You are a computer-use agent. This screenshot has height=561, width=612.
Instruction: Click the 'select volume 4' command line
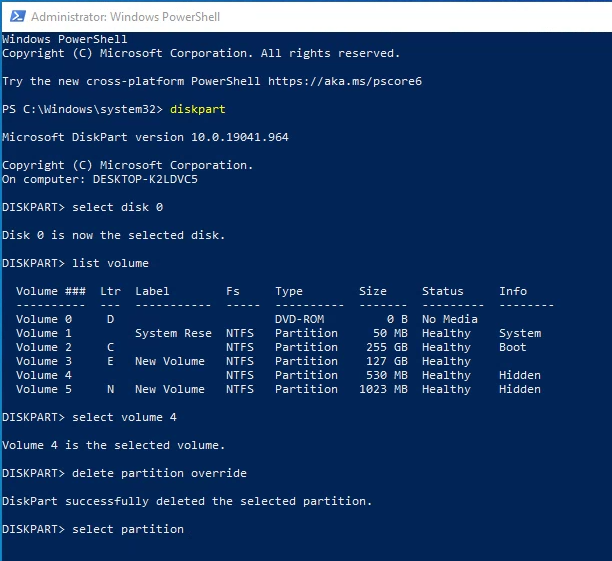tap(120, 417)
